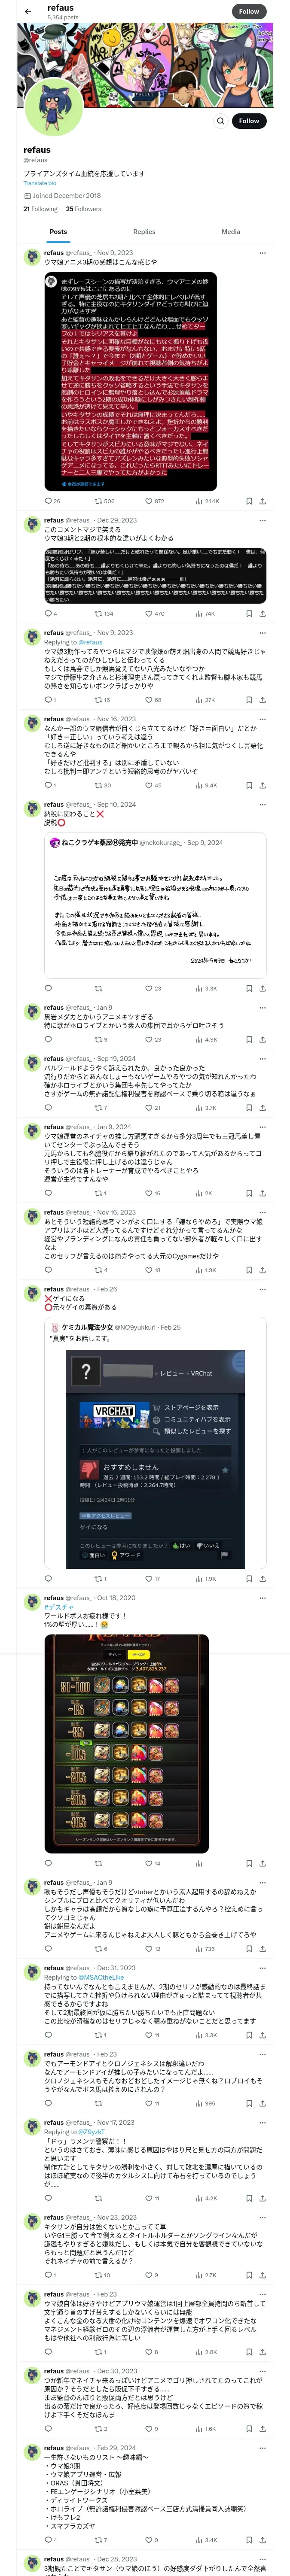The height and width of the screenshot is (2576, 290).
Task: Repost the tweet with 506 reposts
Action: (x=104, y=501)
